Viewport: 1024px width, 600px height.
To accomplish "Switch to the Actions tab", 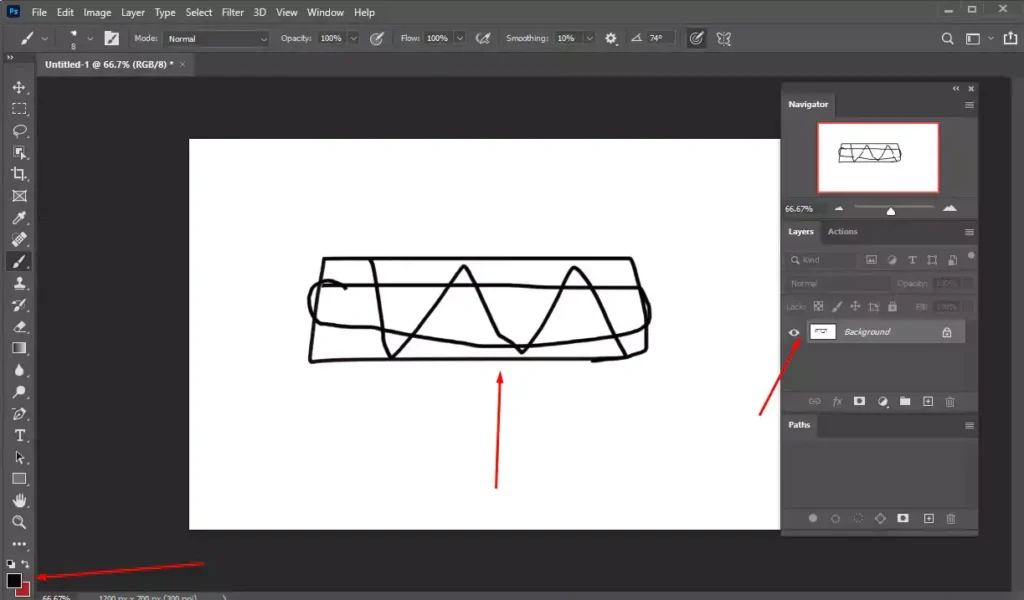I will tap(842, 231).
